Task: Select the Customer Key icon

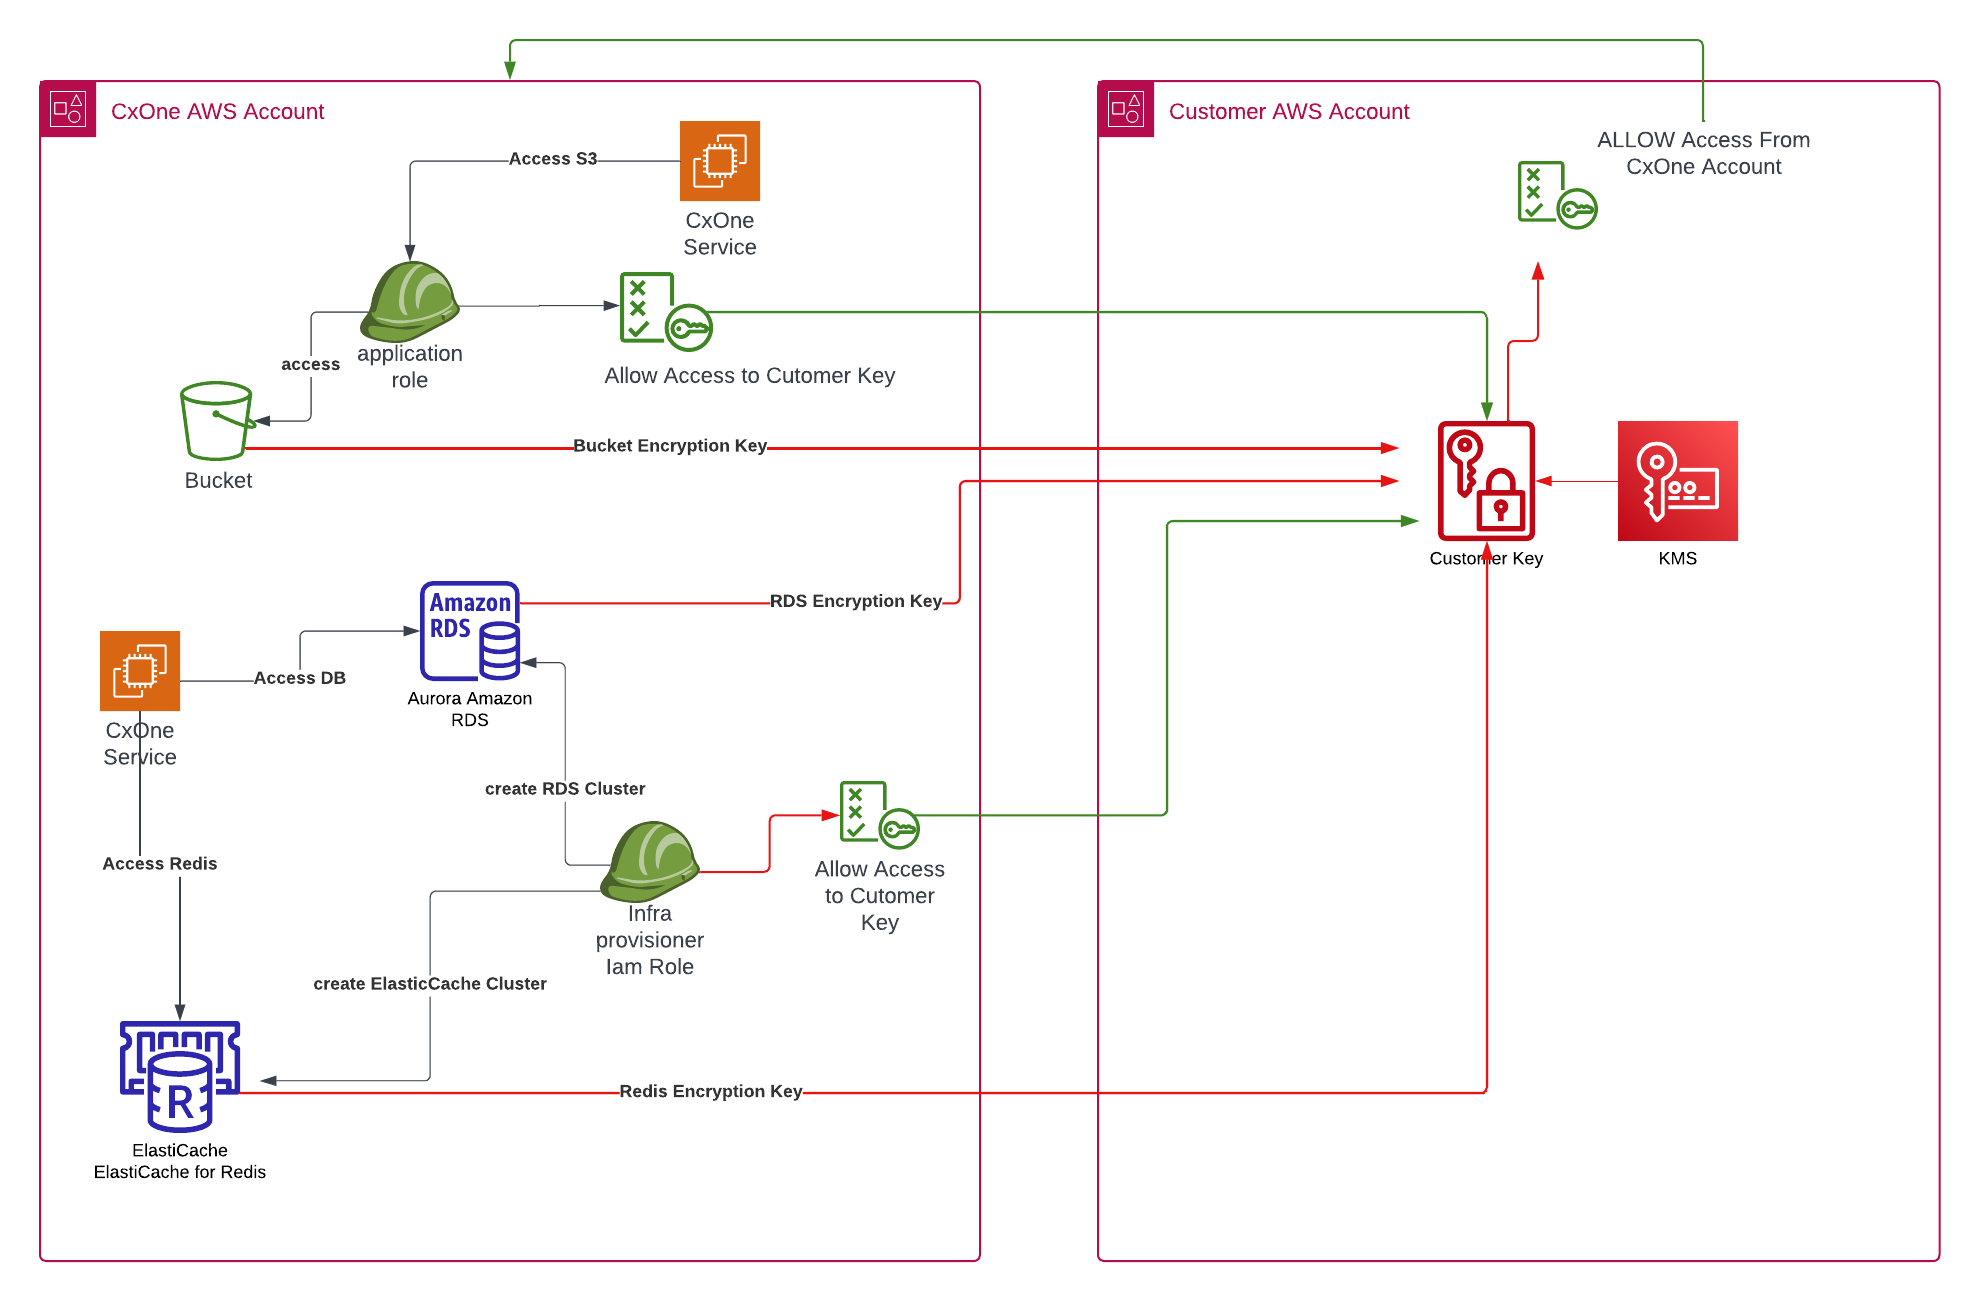Action: [x=1487, y=481]
